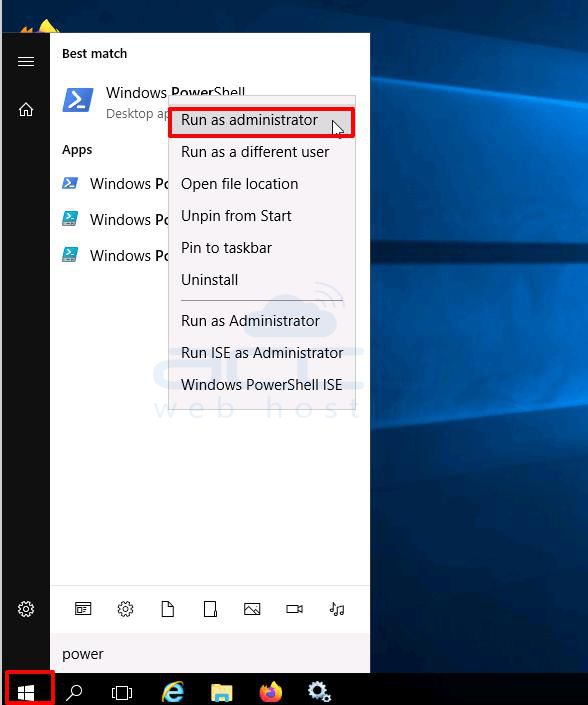Launch Internet Explorer from the taskbar
588x705 pixels.
click(173, 692)
